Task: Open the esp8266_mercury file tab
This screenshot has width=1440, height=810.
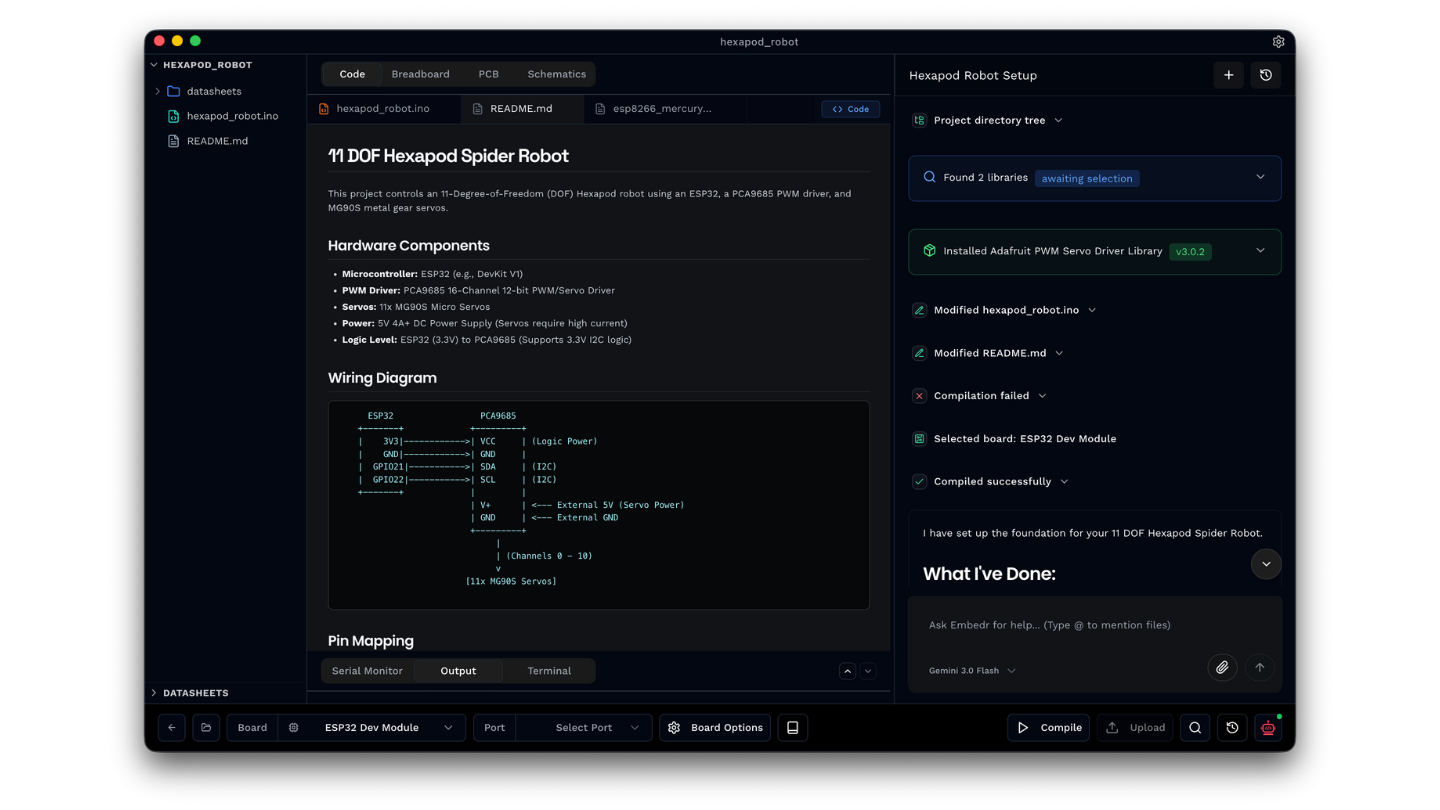Action: (663, 108)
